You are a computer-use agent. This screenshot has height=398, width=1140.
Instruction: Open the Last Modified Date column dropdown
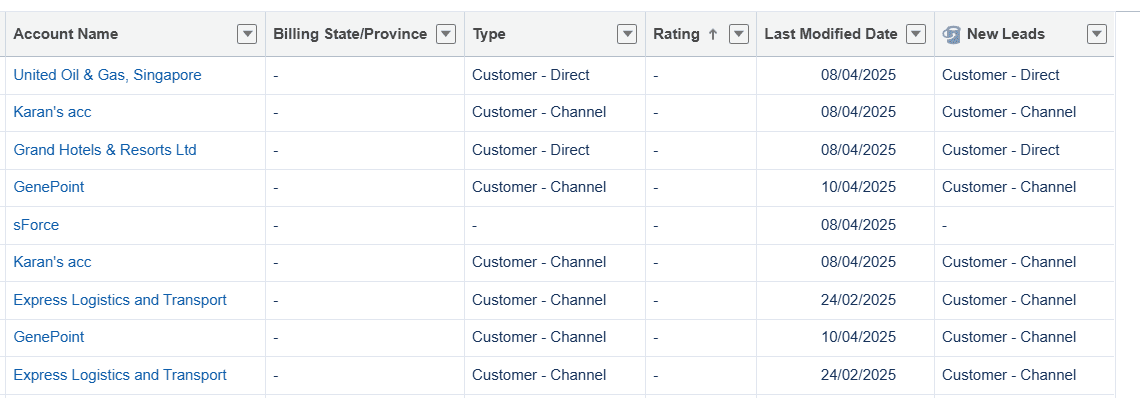(x=916, y=34)
